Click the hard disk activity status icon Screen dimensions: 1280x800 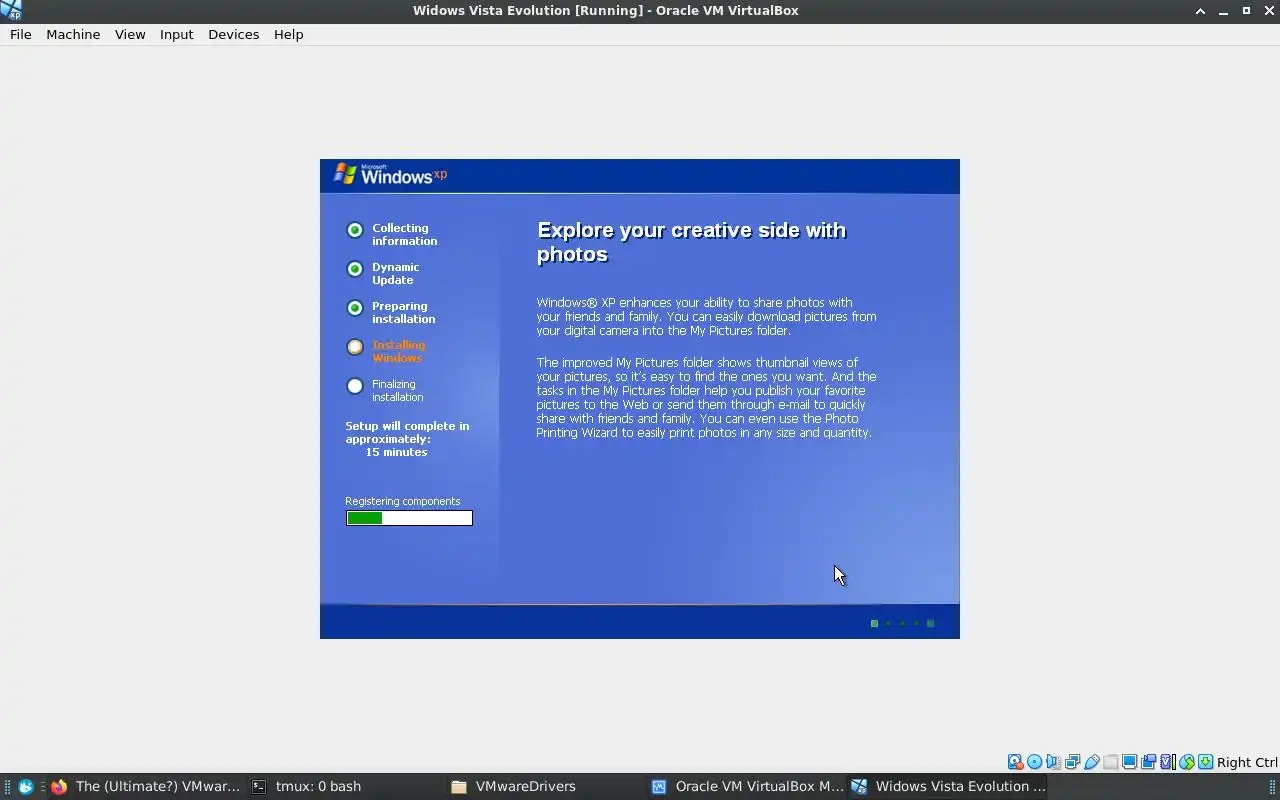click(1015, 762)
